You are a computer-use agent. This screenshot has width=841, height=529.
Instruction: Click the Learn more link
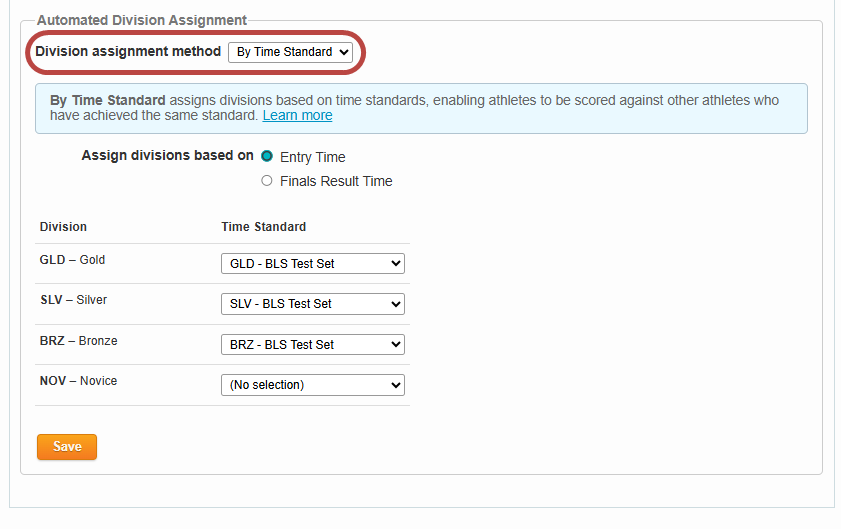[297, 116]
